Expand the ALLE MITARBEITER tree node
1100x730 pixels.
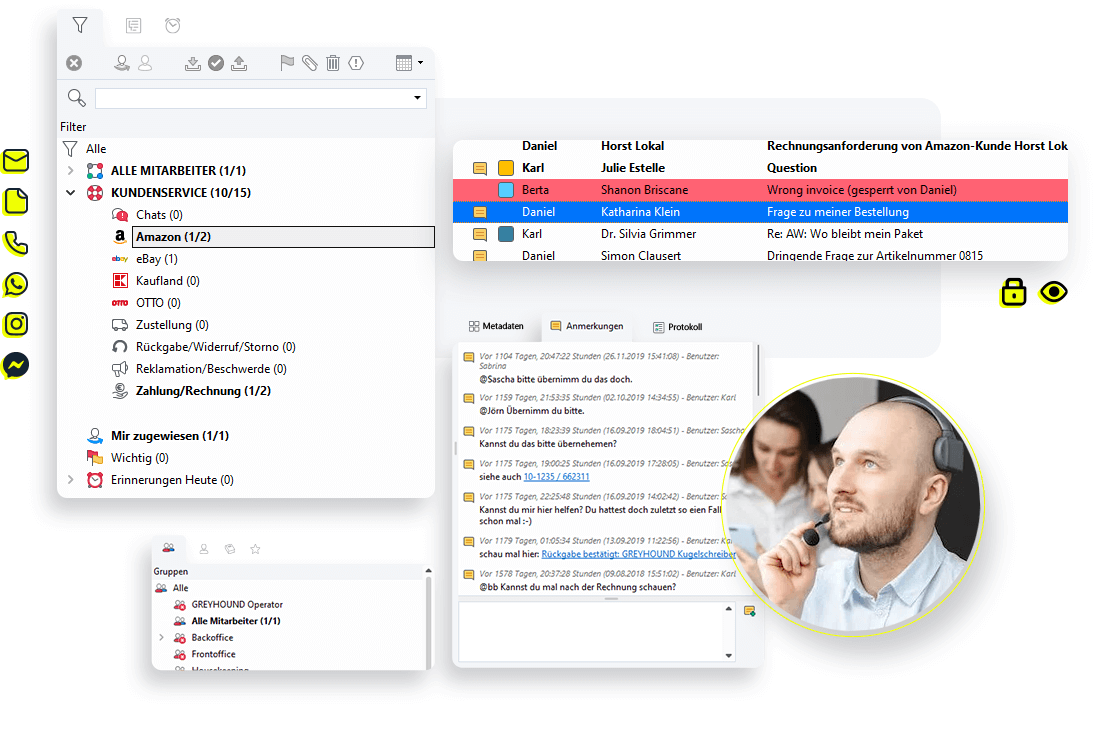70,170
